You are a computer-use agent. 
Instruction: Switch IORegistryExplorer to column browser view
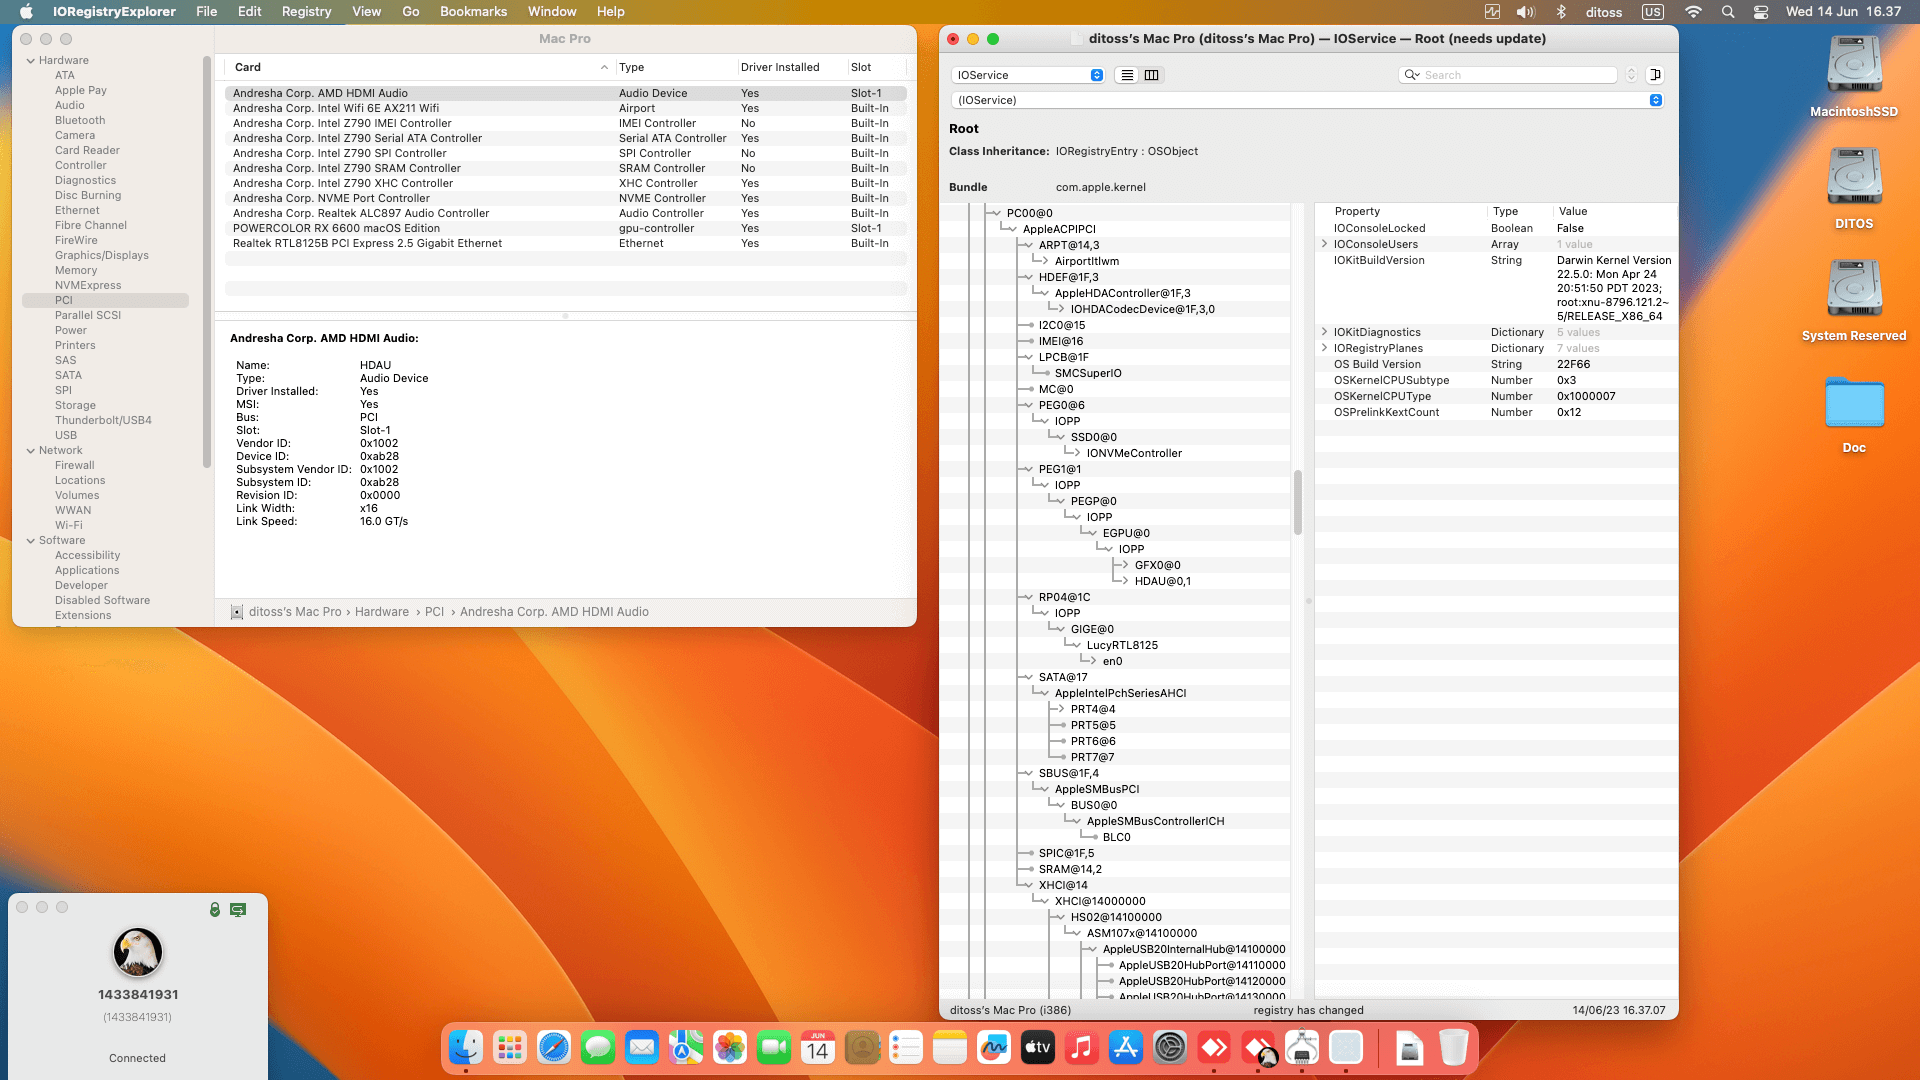pos(1152,75)
